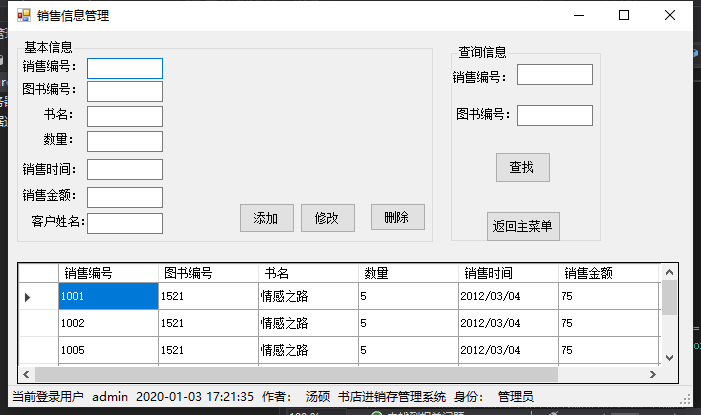Click the 数量 column header
Viewport: 701px width, 415px height.
point(409,273)
